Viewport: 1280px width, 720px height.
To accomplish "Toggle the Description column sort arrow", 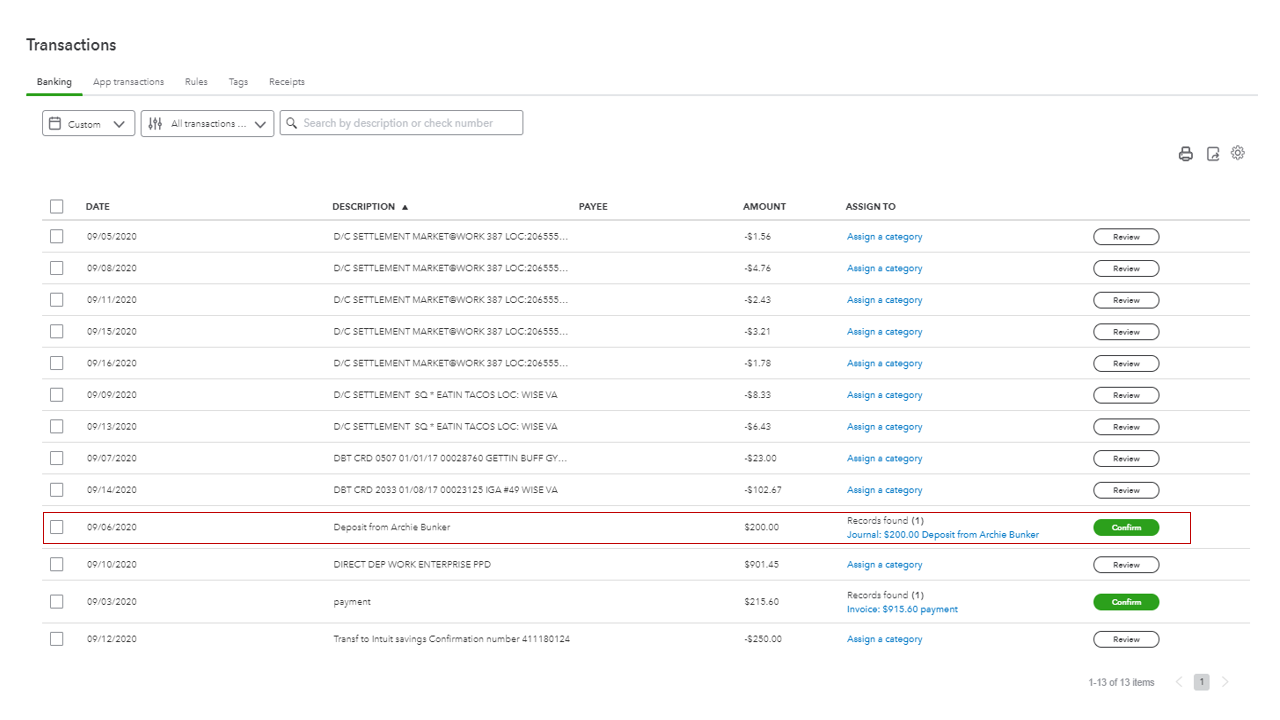I will (x=404, y=206).
